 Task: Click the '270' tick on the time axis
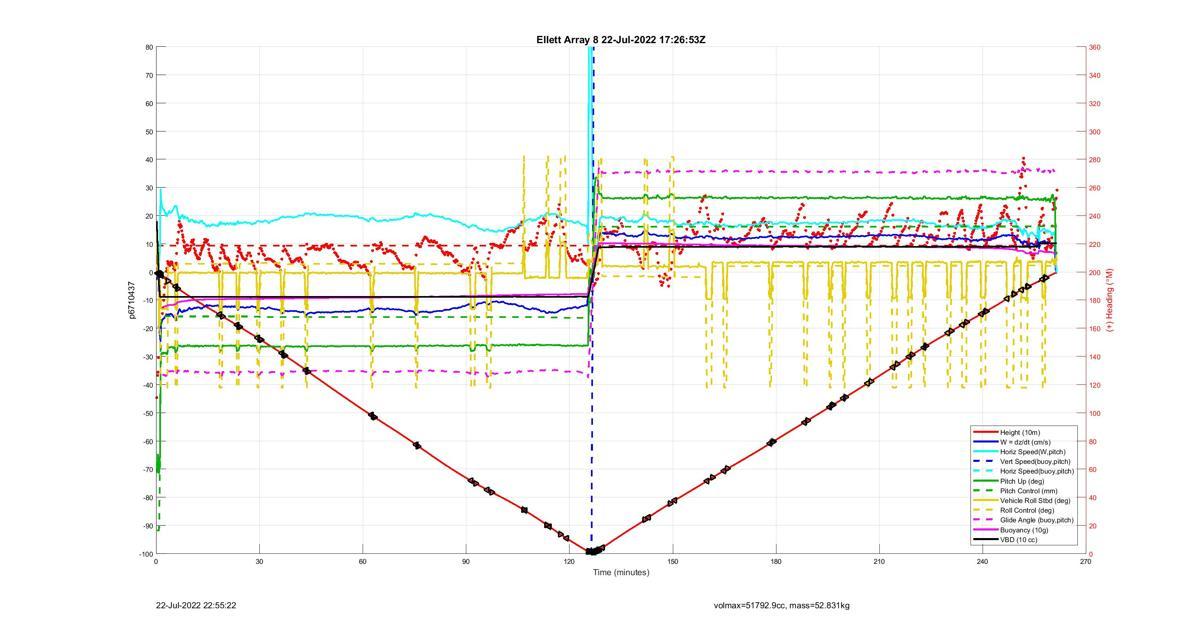(x=1086, y=562)
